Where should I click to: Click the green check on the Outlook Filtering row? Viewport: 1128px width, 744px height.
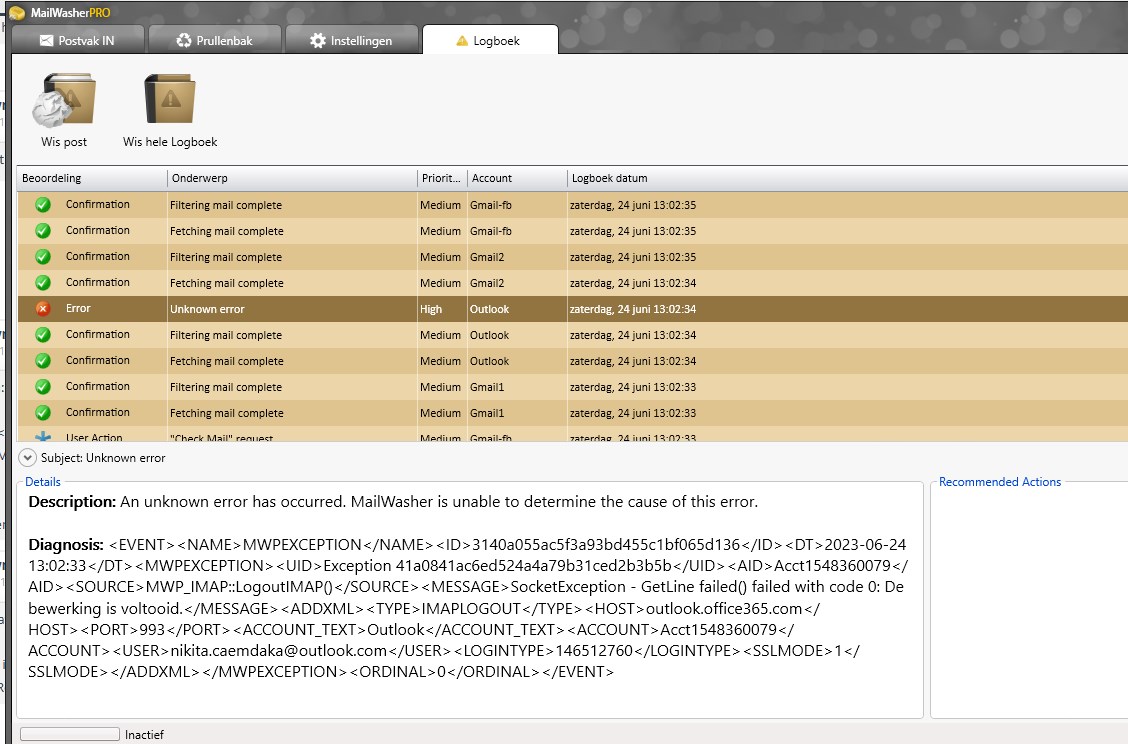tap(43, 335)
